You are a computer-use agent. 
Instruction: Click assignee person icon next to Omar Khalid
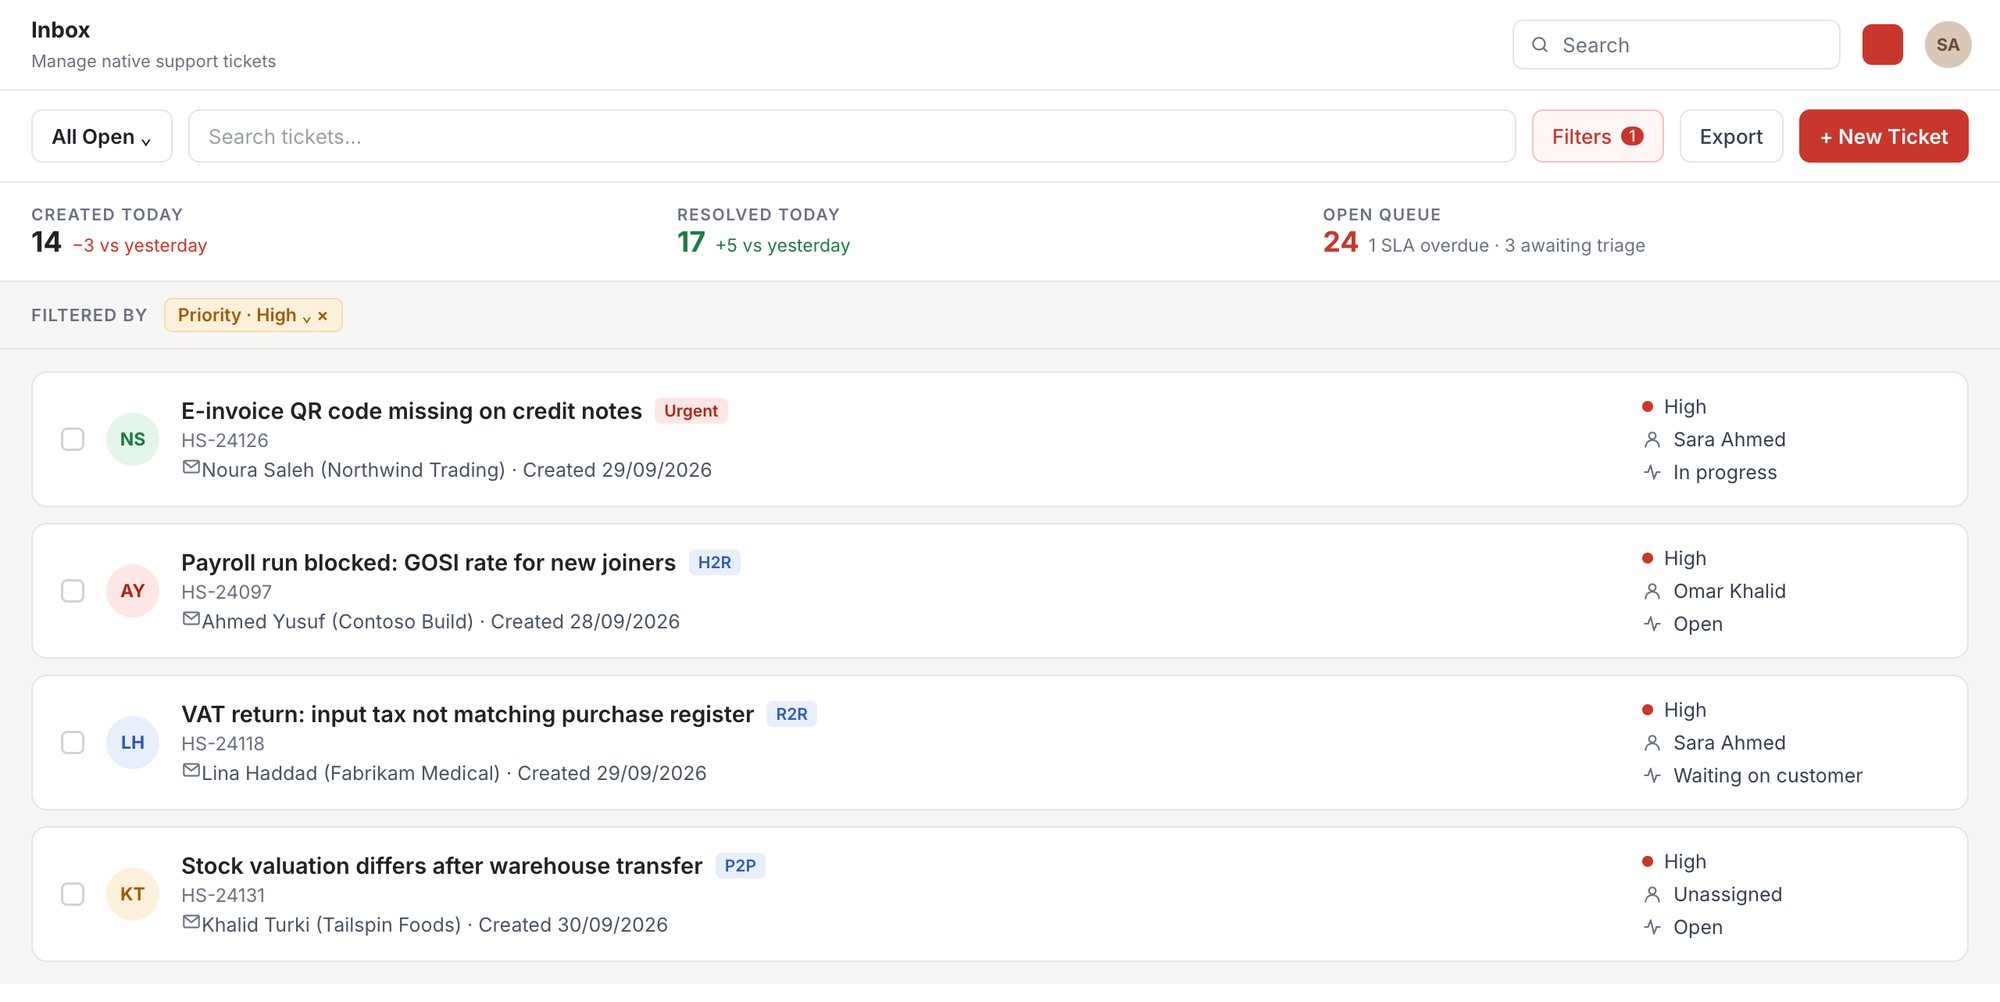tap(1652, 591)
